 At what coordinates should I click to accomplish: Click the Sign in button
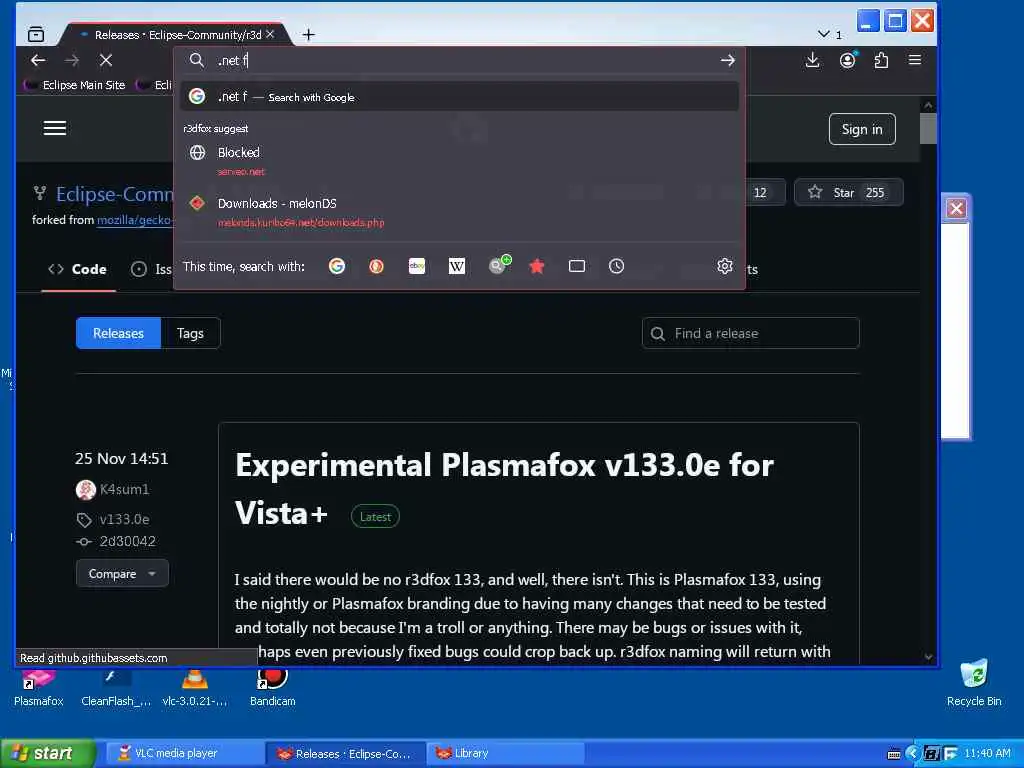[x=862, y=129]
